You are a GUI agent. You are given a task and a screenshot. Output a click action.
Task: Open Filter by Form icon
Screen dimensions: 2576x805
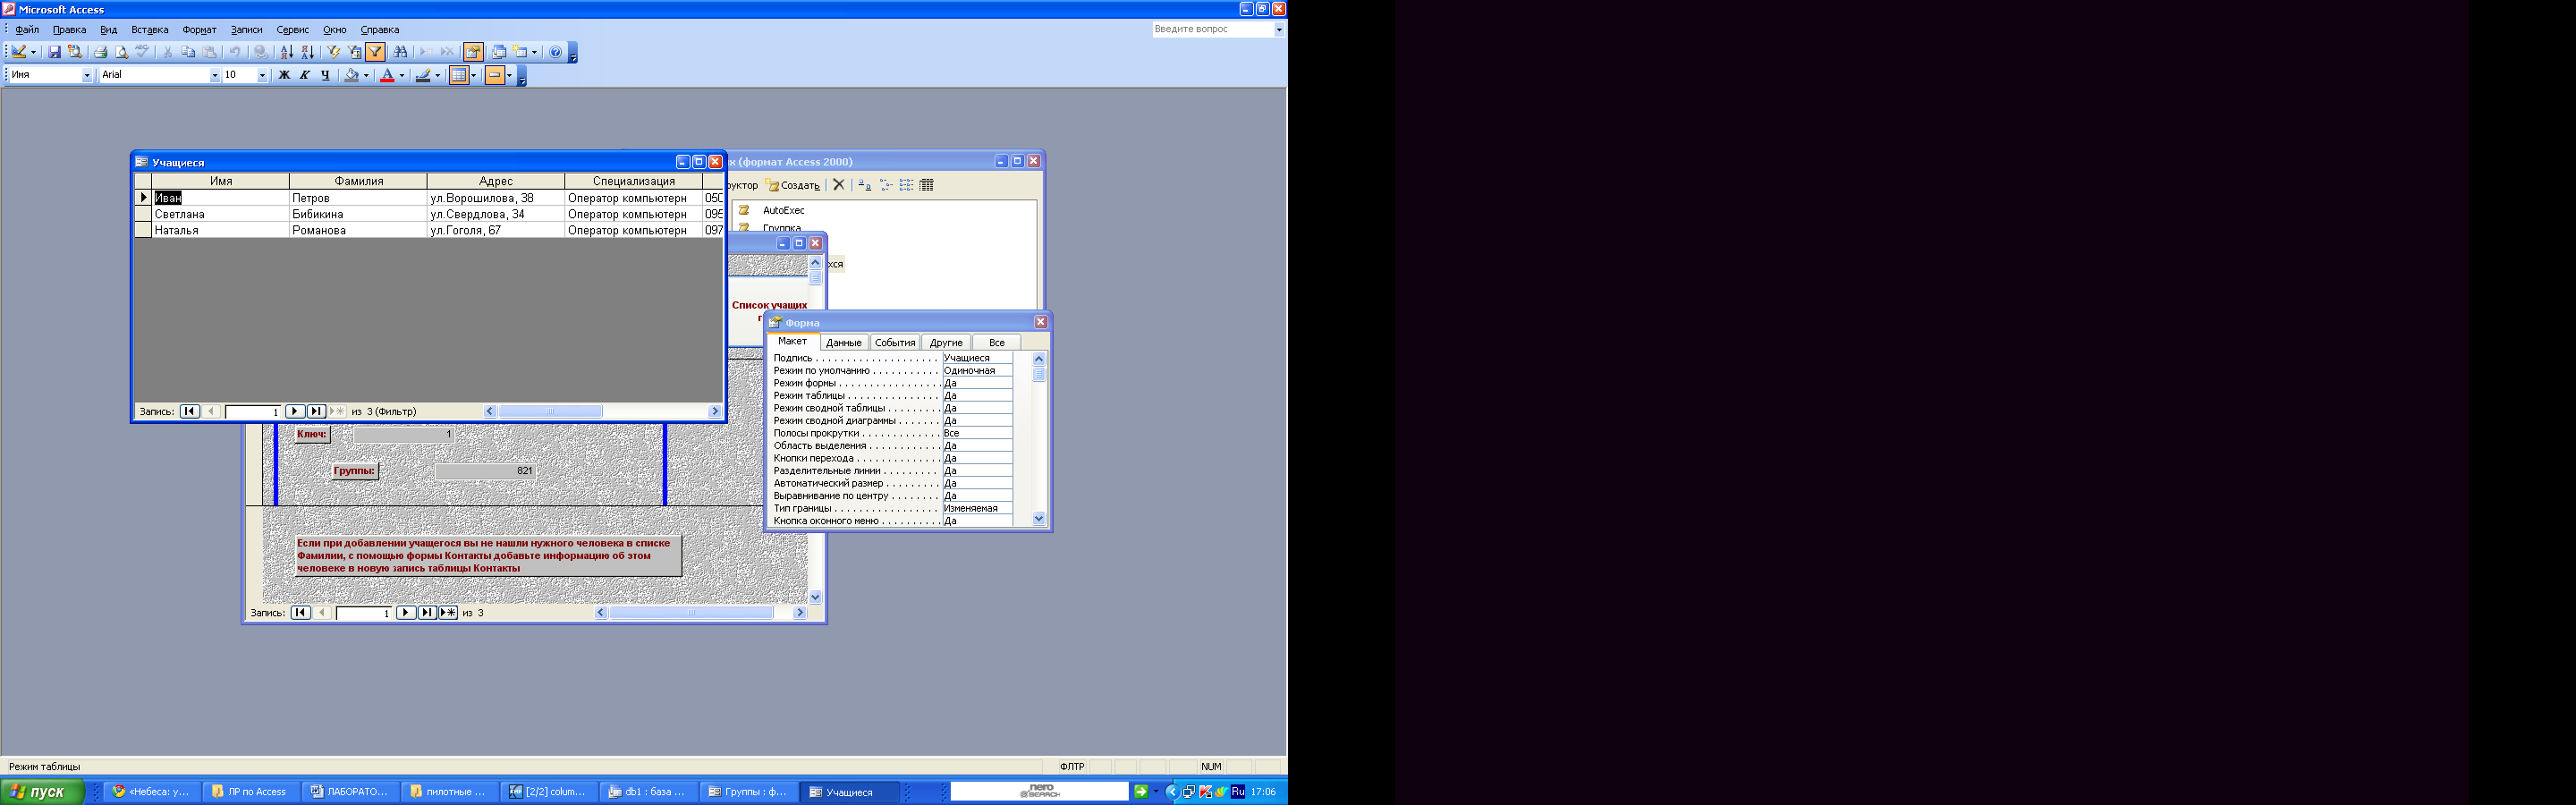tap(354, 52)
